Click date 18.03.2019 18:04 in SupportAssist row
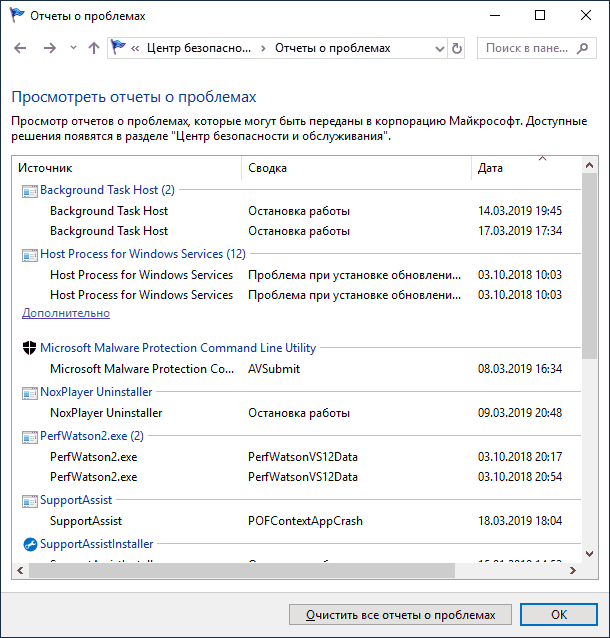Screen dimensions: 610x638 520,521
